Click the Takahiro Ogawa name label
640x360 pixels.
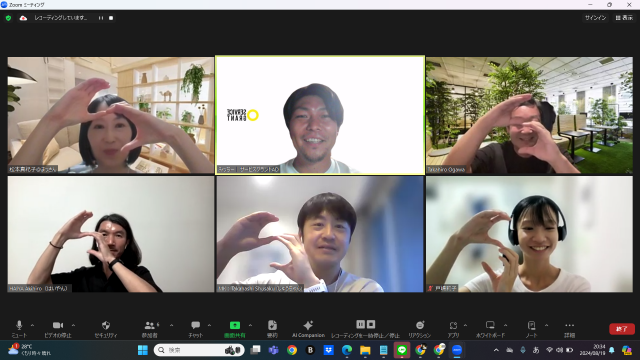pos(447,169)
